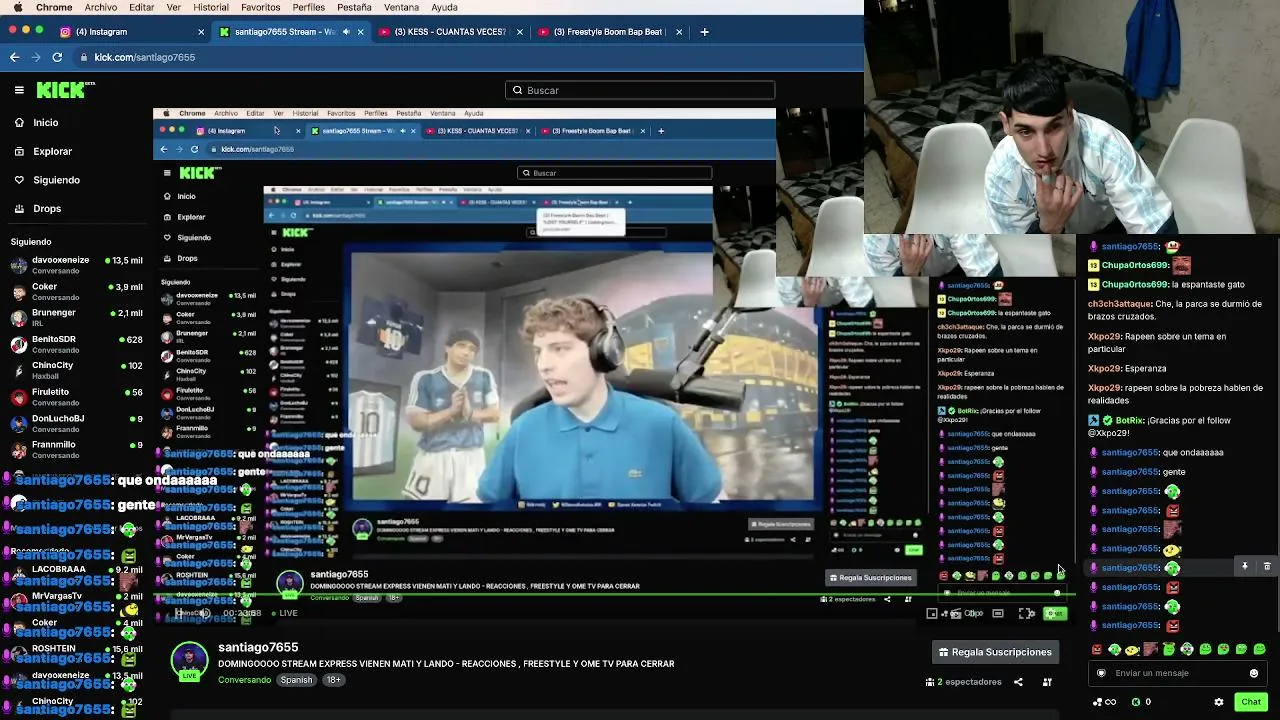Switch to the Instagram browser tab
The width and height of the screenshot is (1280, 720).
point(132,32)
